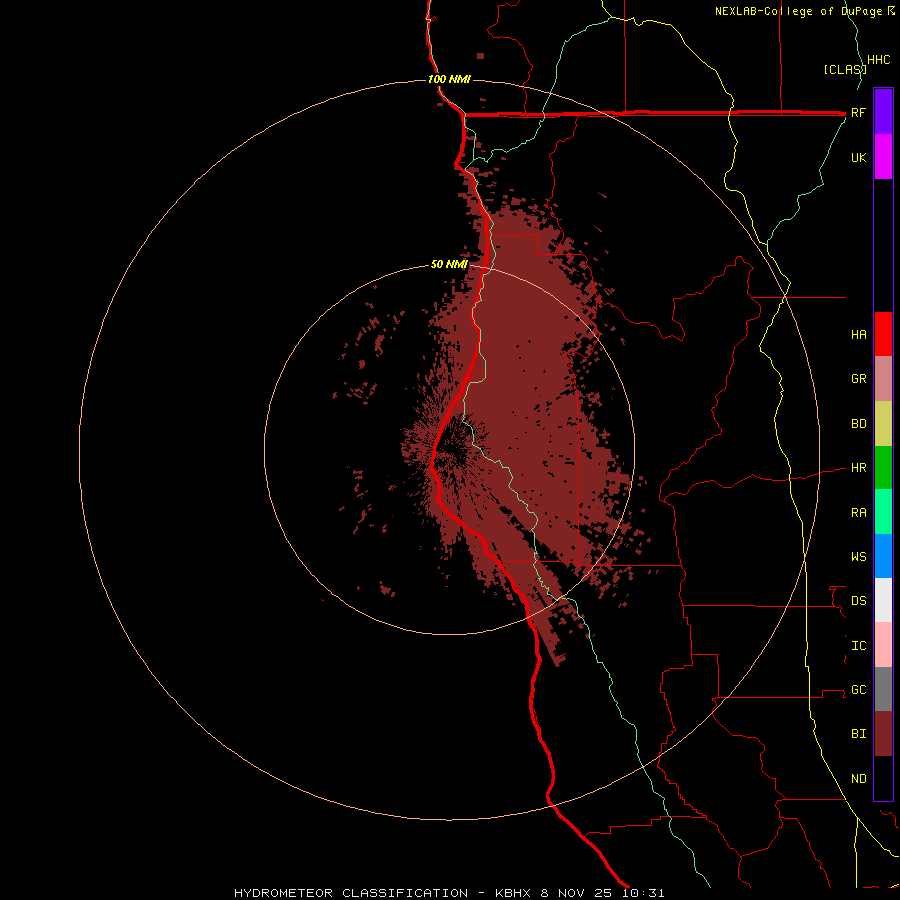The width and height of the screenshot is (900, 900).
Task: Click the GR legend label
Action: 858,379
